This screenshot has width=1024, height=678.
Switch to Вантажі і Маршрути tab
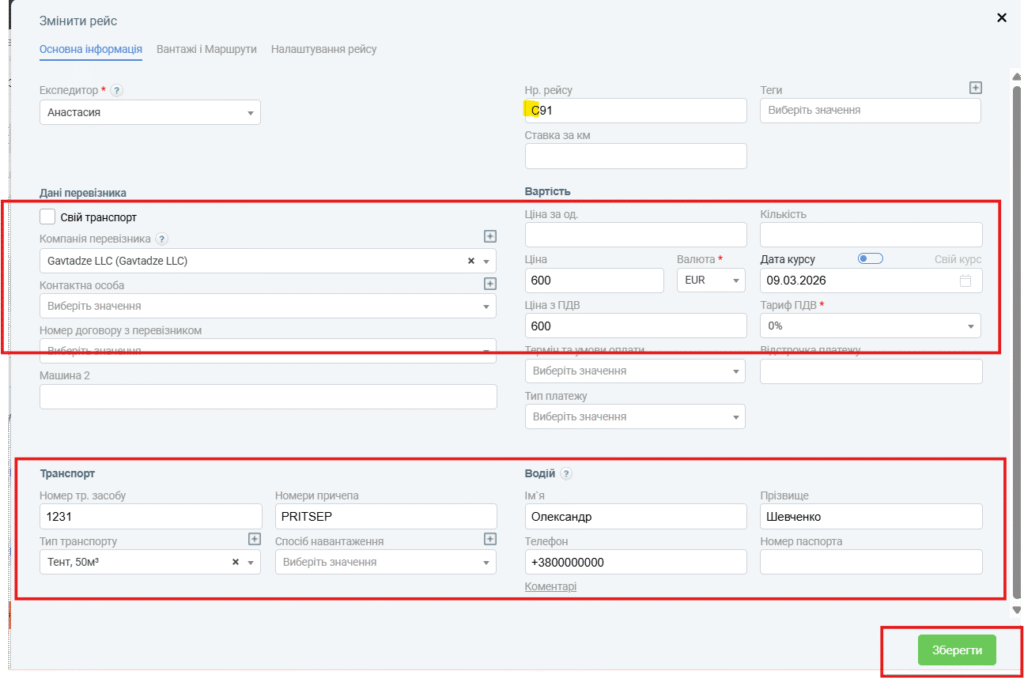[207, 49]
